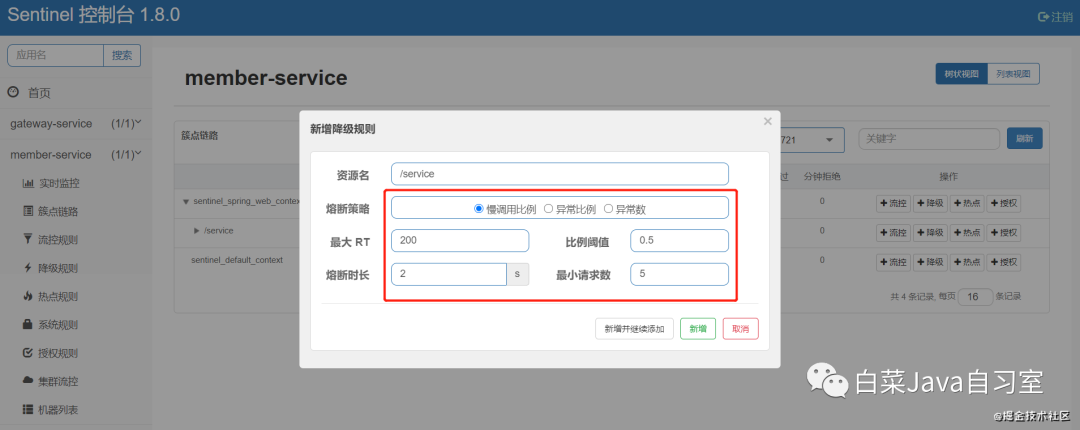Click the sentinel_default_context row text
Viewport: 1080px width, 430px height.
237,260
